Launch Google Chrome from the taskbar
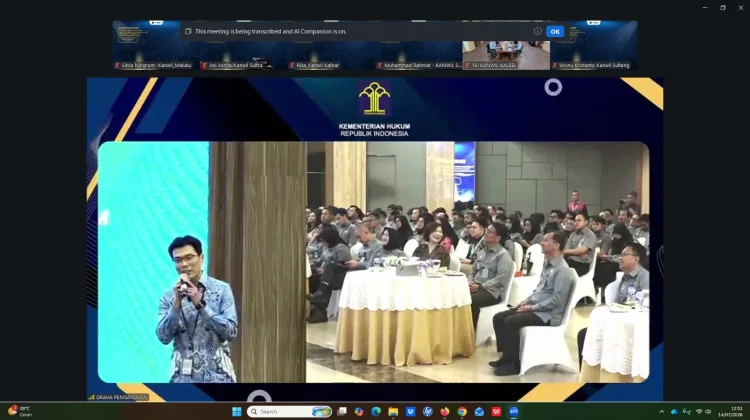The width and height of the screenshot is (750, 420). click(x=462, y=411)
